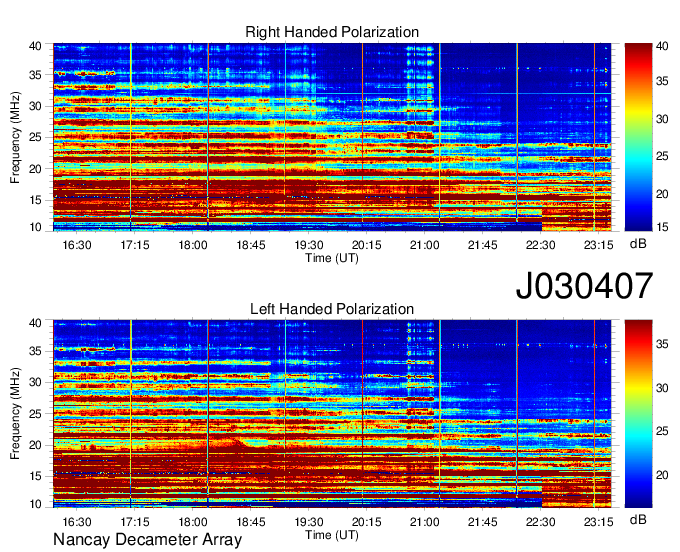Click the 30 dB tick of bottom color bar
Viewport: 680px width, 552px height.
click(x=662, y=388)
